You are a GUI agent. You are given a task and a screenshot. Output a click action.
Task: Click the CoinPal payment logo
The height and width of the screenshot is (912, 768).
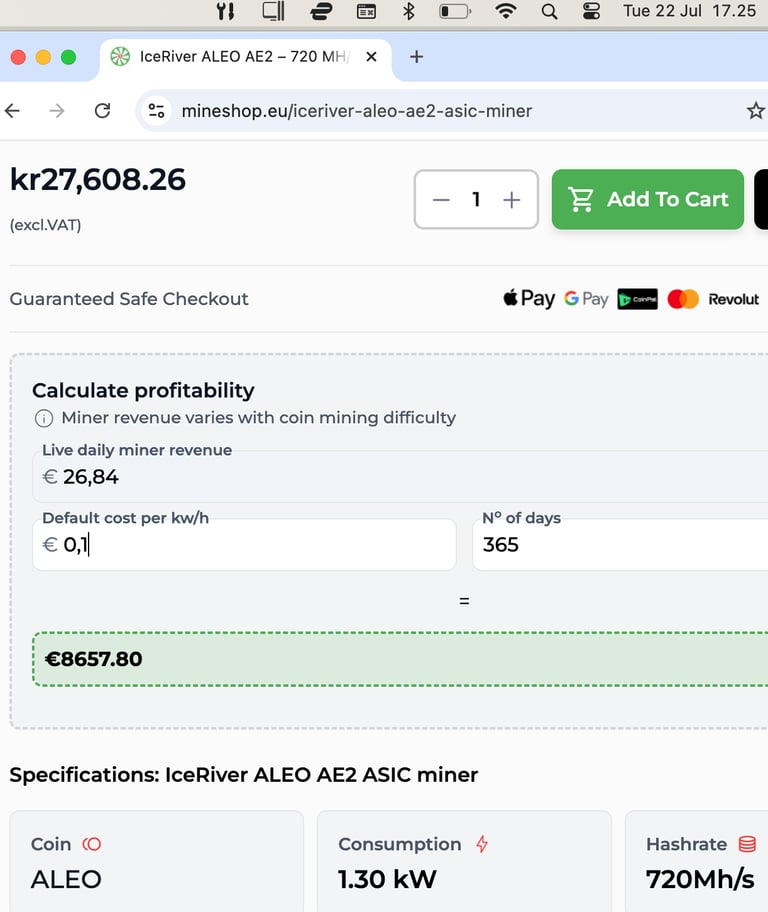pyautogui.click(x=637, y=299)
